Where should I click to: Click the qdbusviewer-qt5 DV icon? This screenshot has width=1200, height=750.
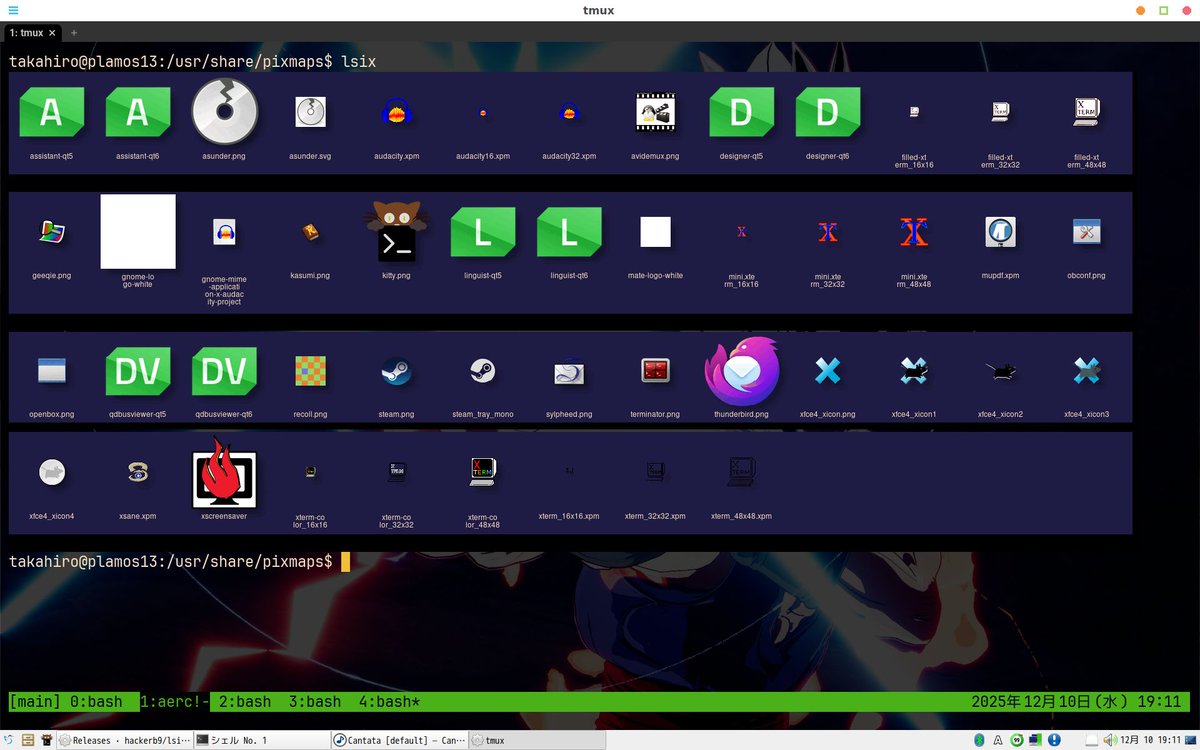click(137, 372)
